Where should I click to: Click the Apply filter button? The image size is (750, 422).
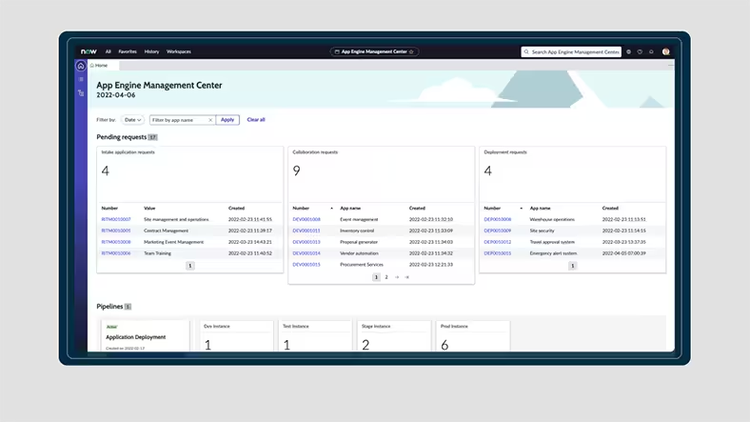pyautogui.click(x=228, y=120)
